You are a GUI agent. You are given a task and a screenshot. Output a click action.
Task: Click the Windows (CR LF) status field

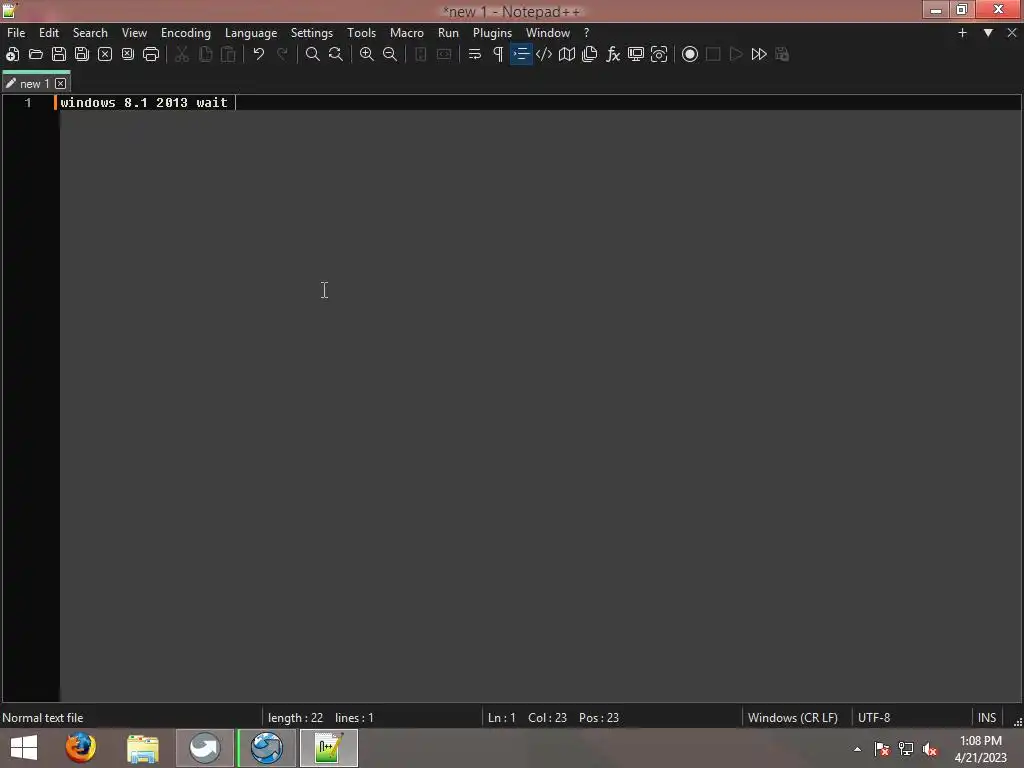click(793, 718)
